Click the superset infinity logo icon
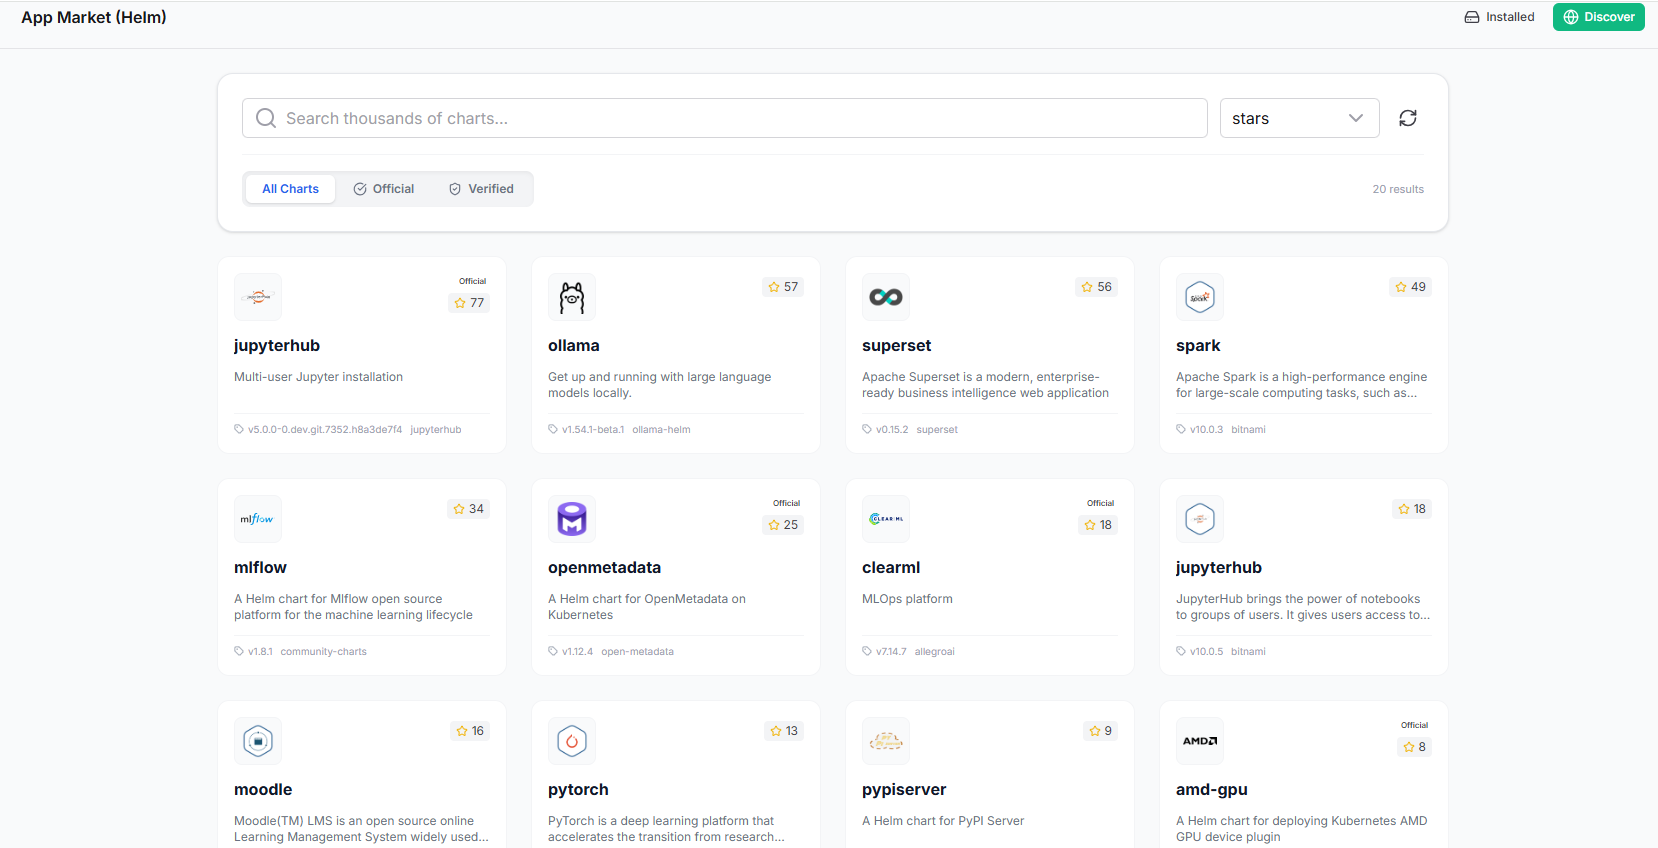The image size is (1658, 848). 886,297
